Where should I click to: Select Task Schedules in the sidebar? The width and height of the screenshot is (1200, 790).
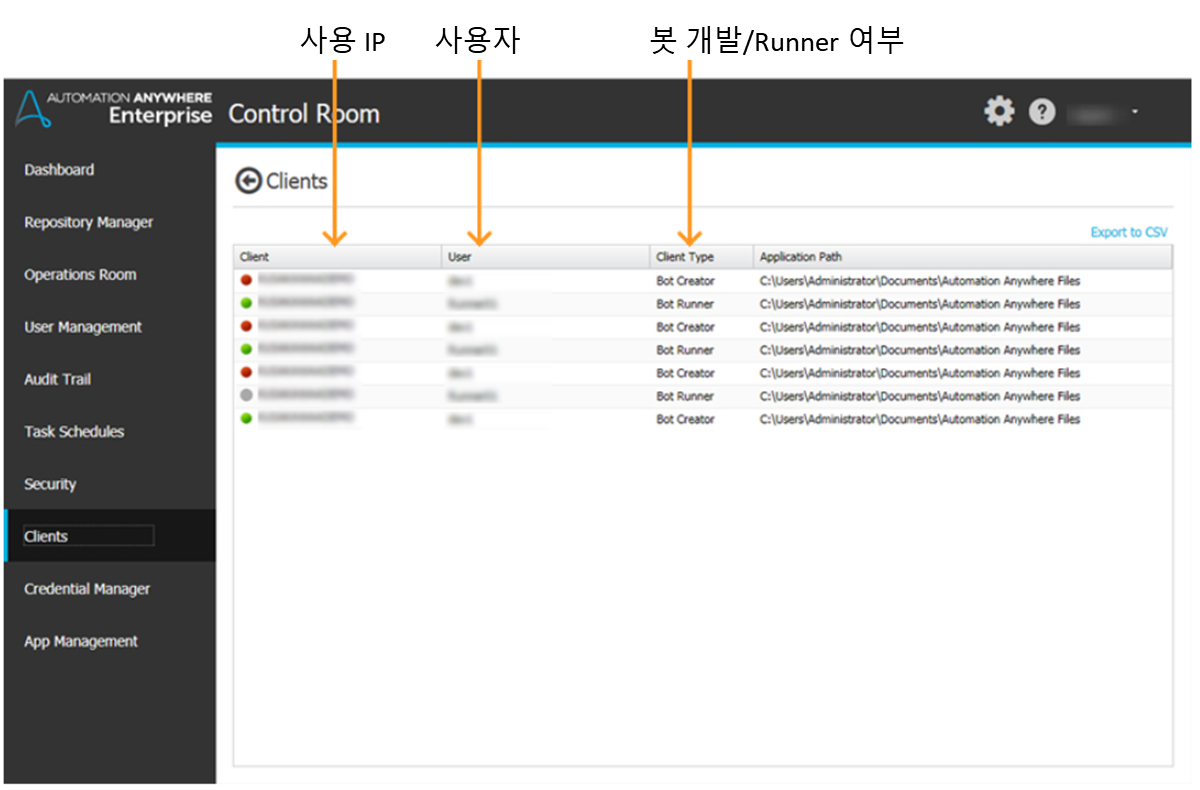point(74,432)
